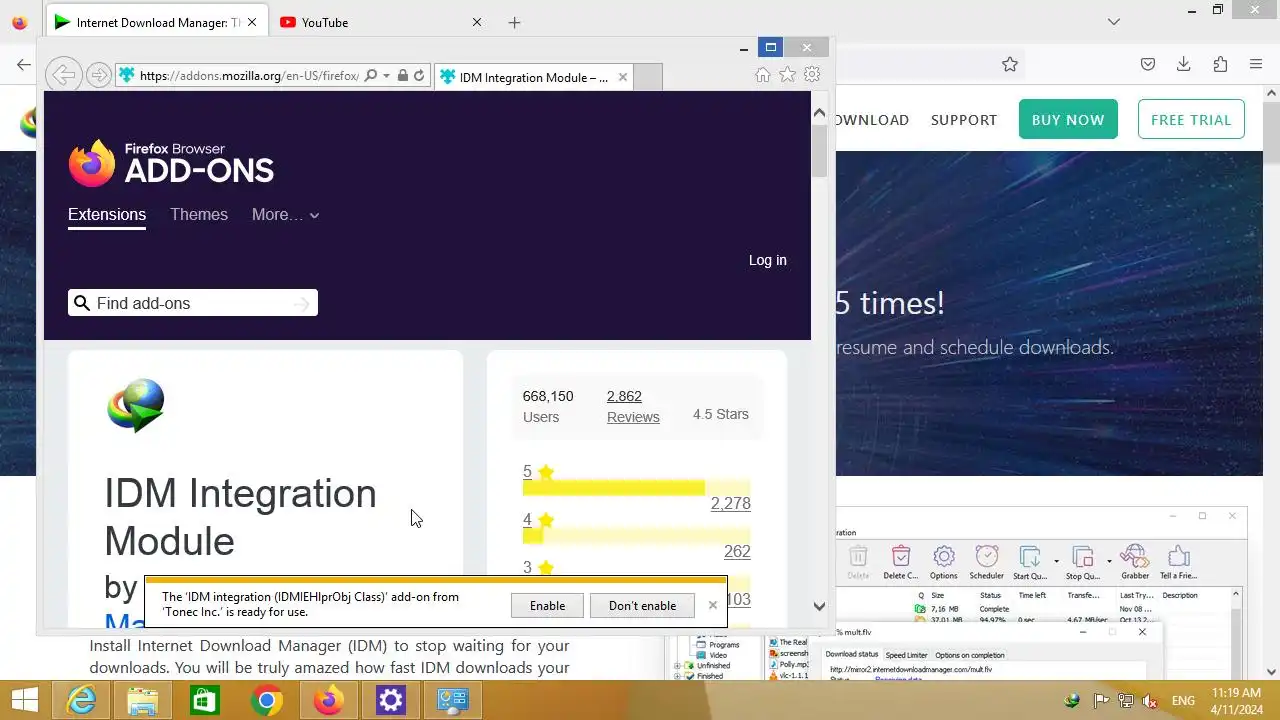Viewport: 1280px width, 720px height.
Task: Close the Internet Download Manager Firefox tab
Action: point(252,22)
